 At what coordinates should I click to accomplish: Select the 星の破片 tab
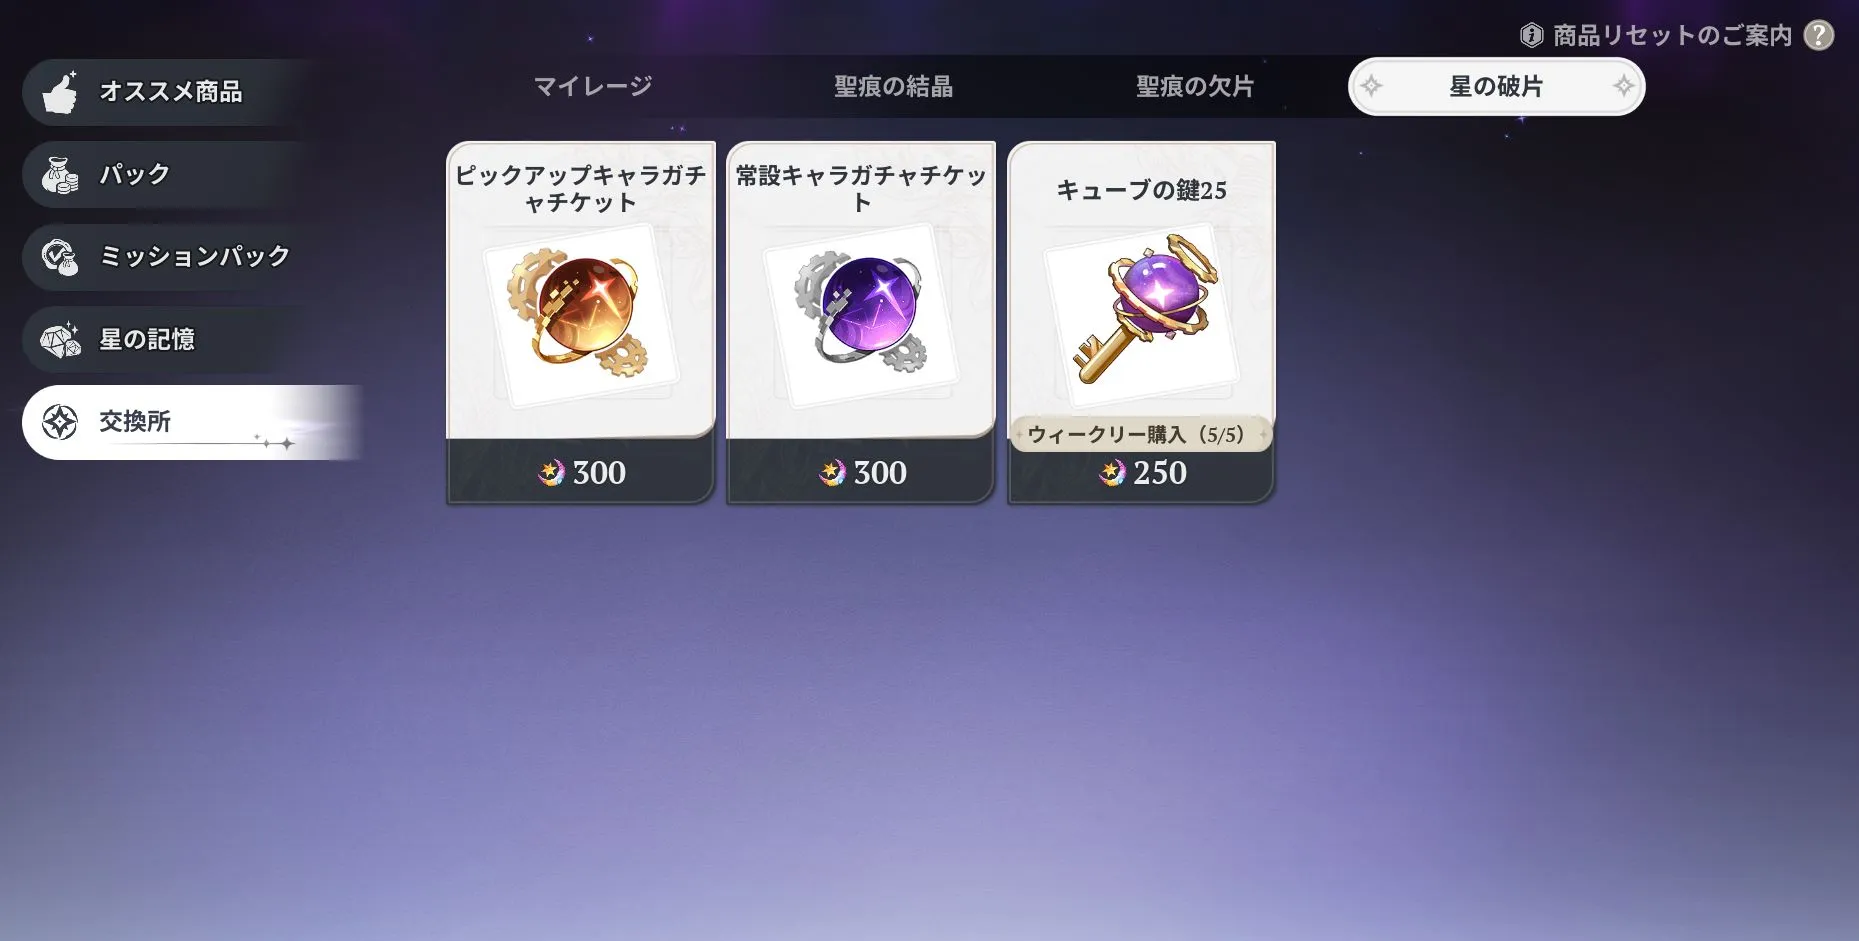pyautogui.click(x=1496, y=87)
